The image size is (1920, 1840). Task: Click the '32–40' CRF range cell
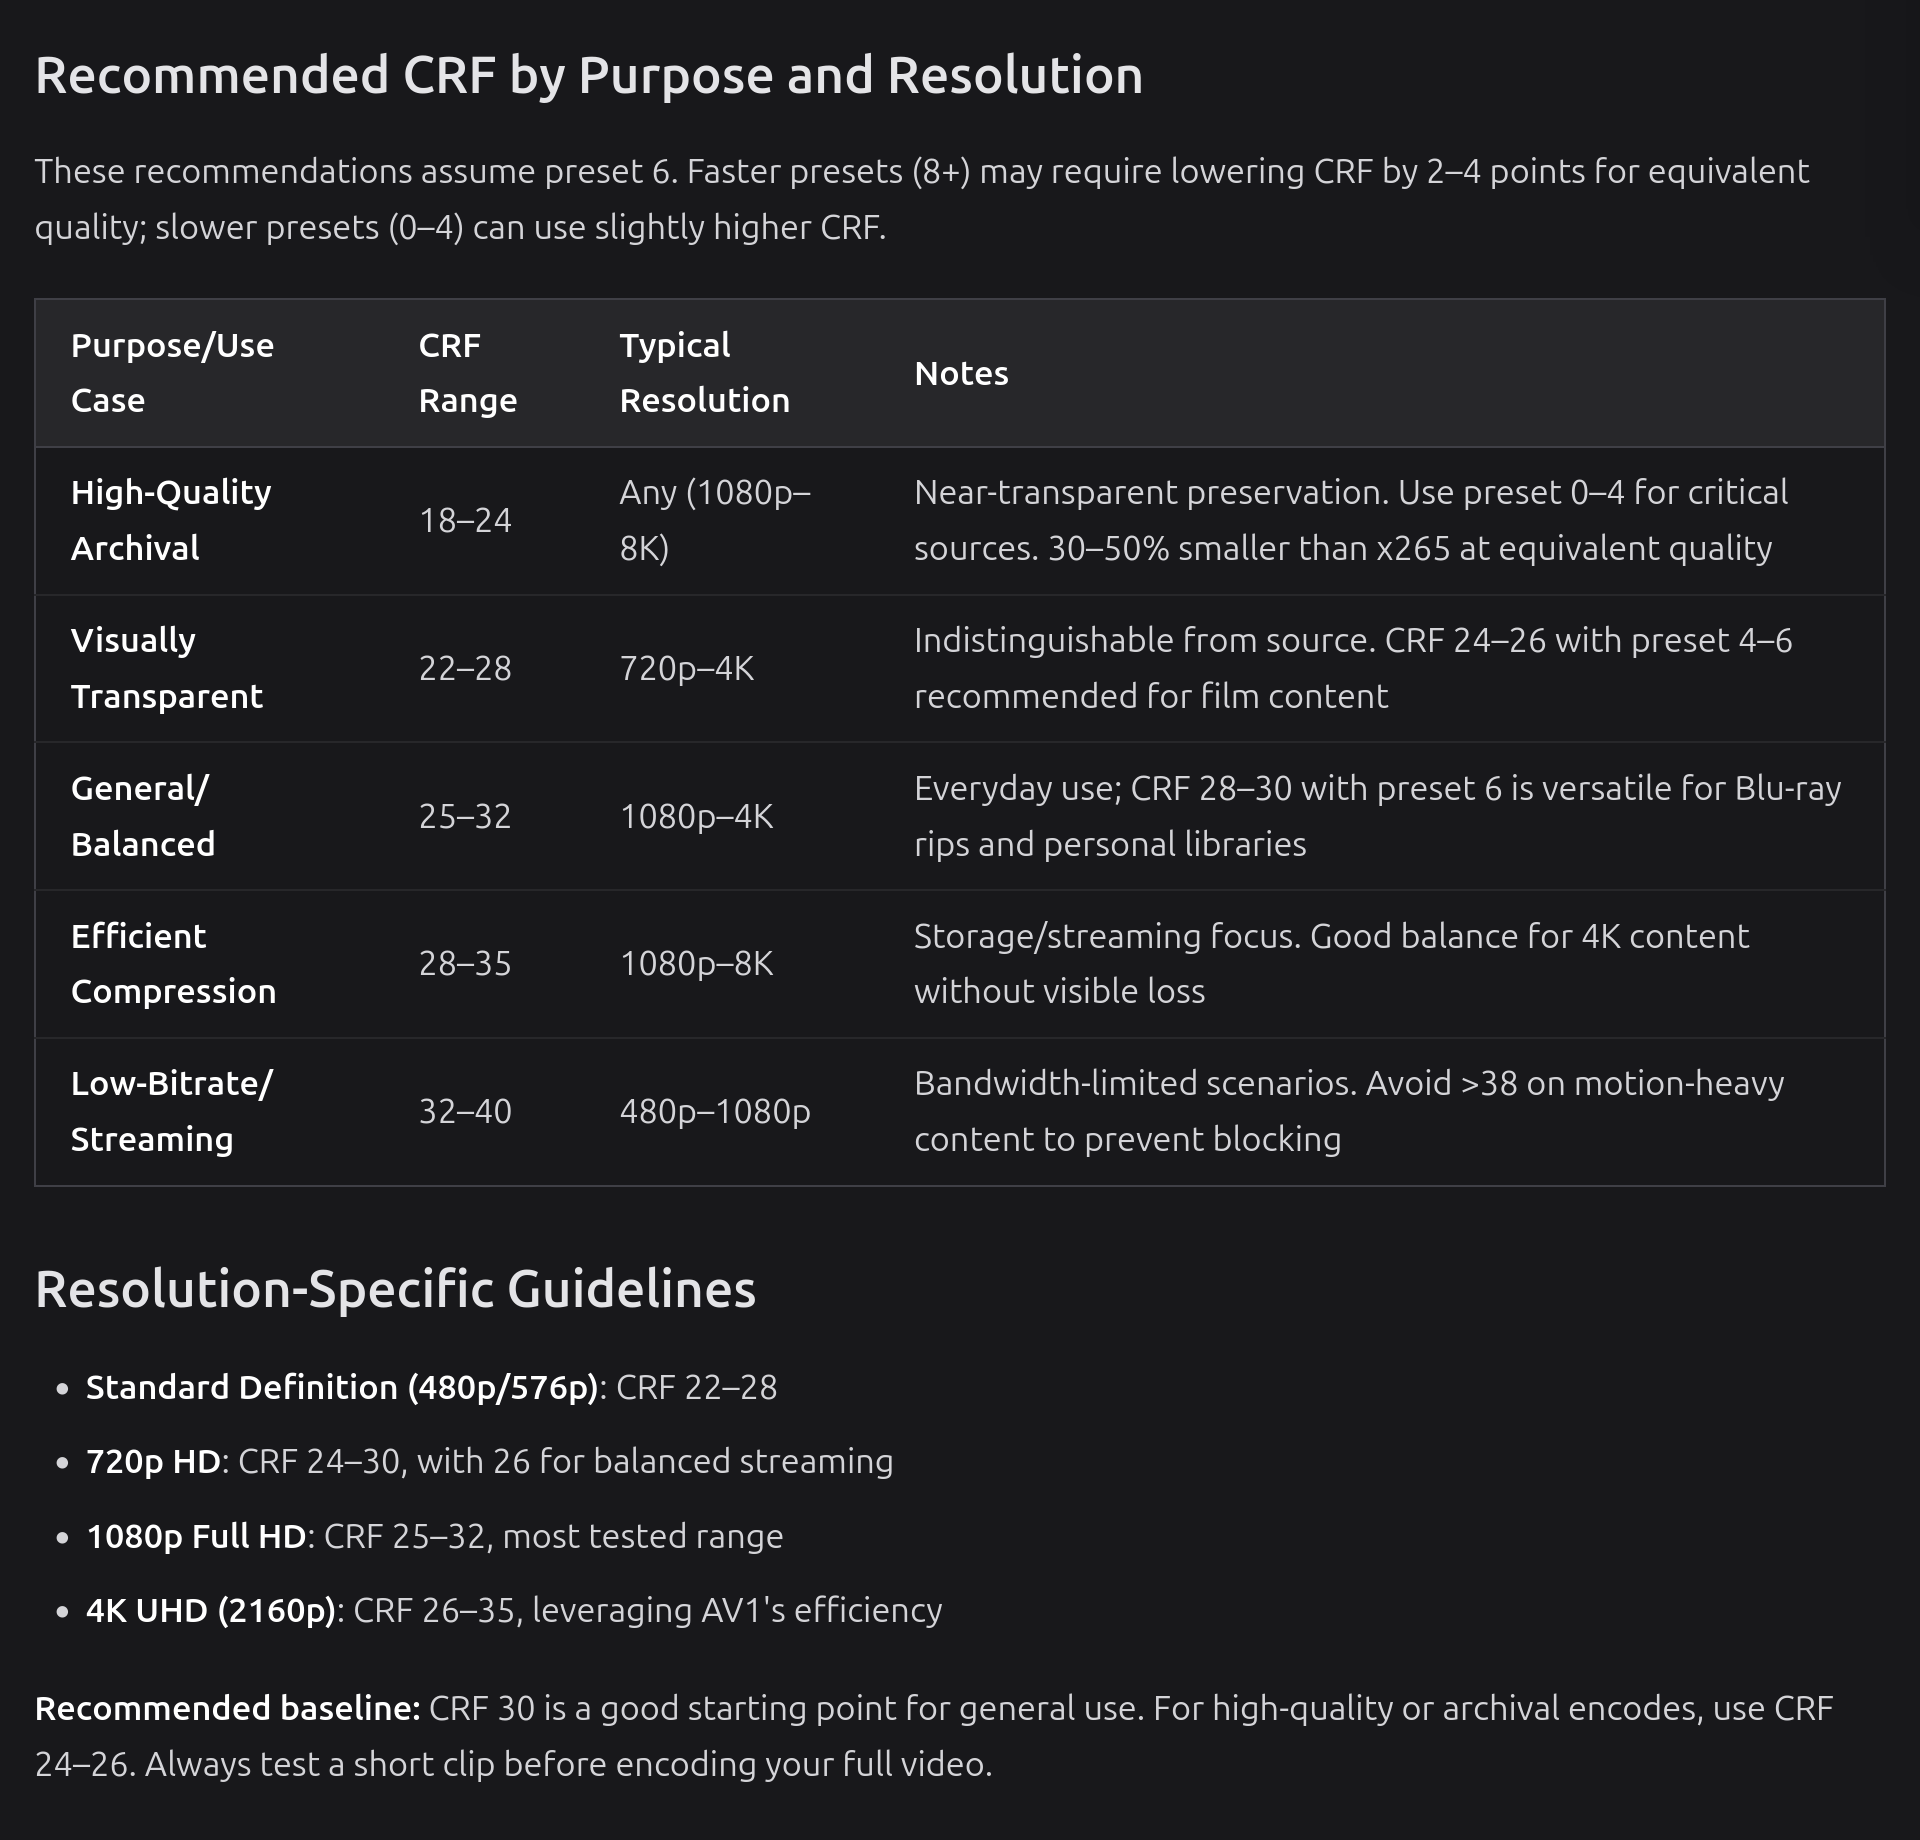(x=465, y=1112)
